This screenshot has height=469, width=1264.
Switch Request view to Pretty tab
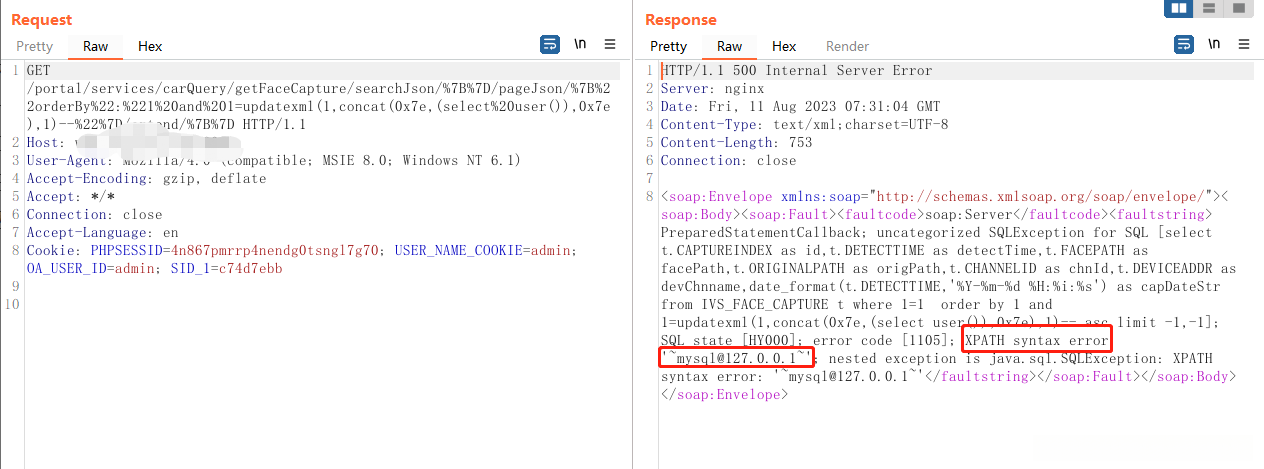[x=34, y=46]
